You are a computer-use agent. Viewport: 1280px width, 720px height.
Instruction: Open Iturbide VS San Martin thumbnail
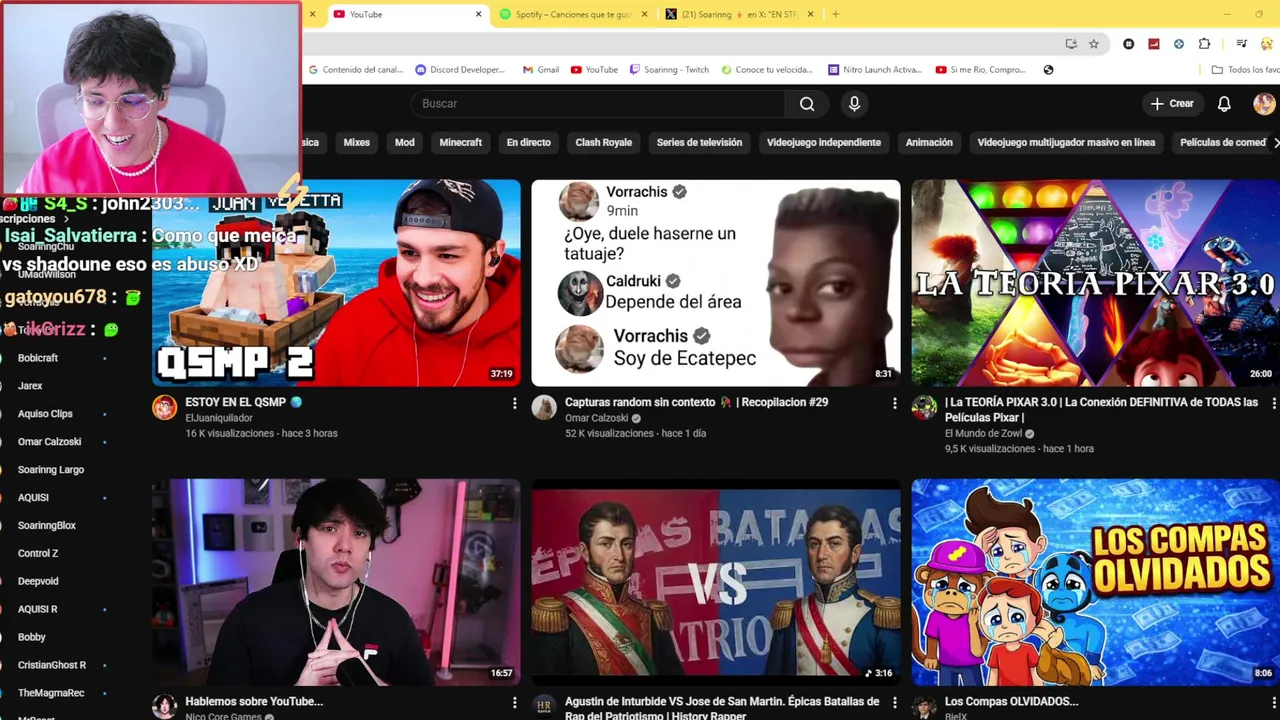click(x=716, y=582)
